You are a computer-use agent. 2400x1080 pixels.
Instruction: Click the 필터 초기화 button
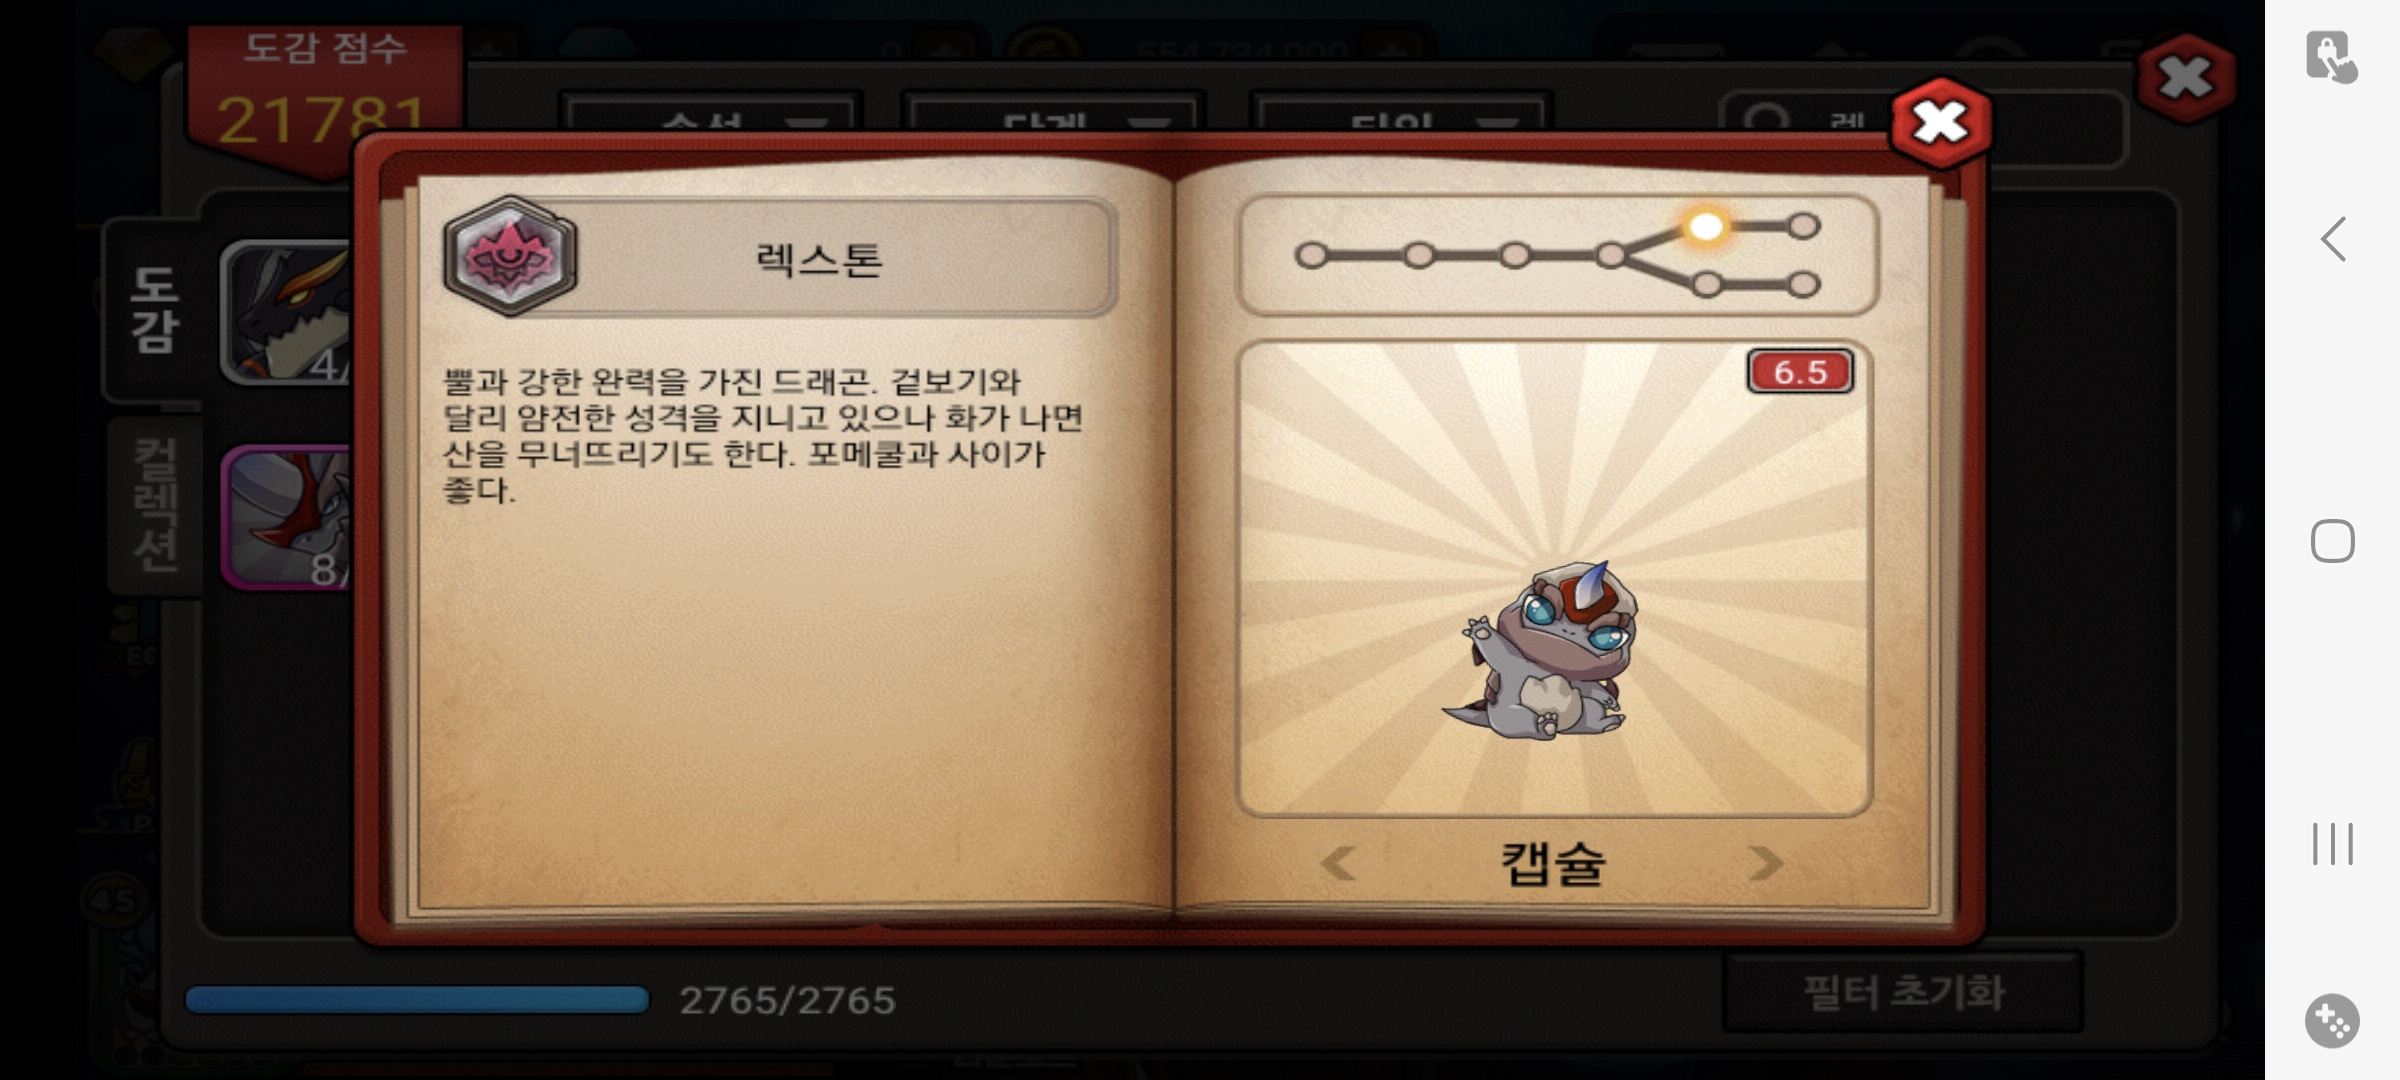(1903, 993)
